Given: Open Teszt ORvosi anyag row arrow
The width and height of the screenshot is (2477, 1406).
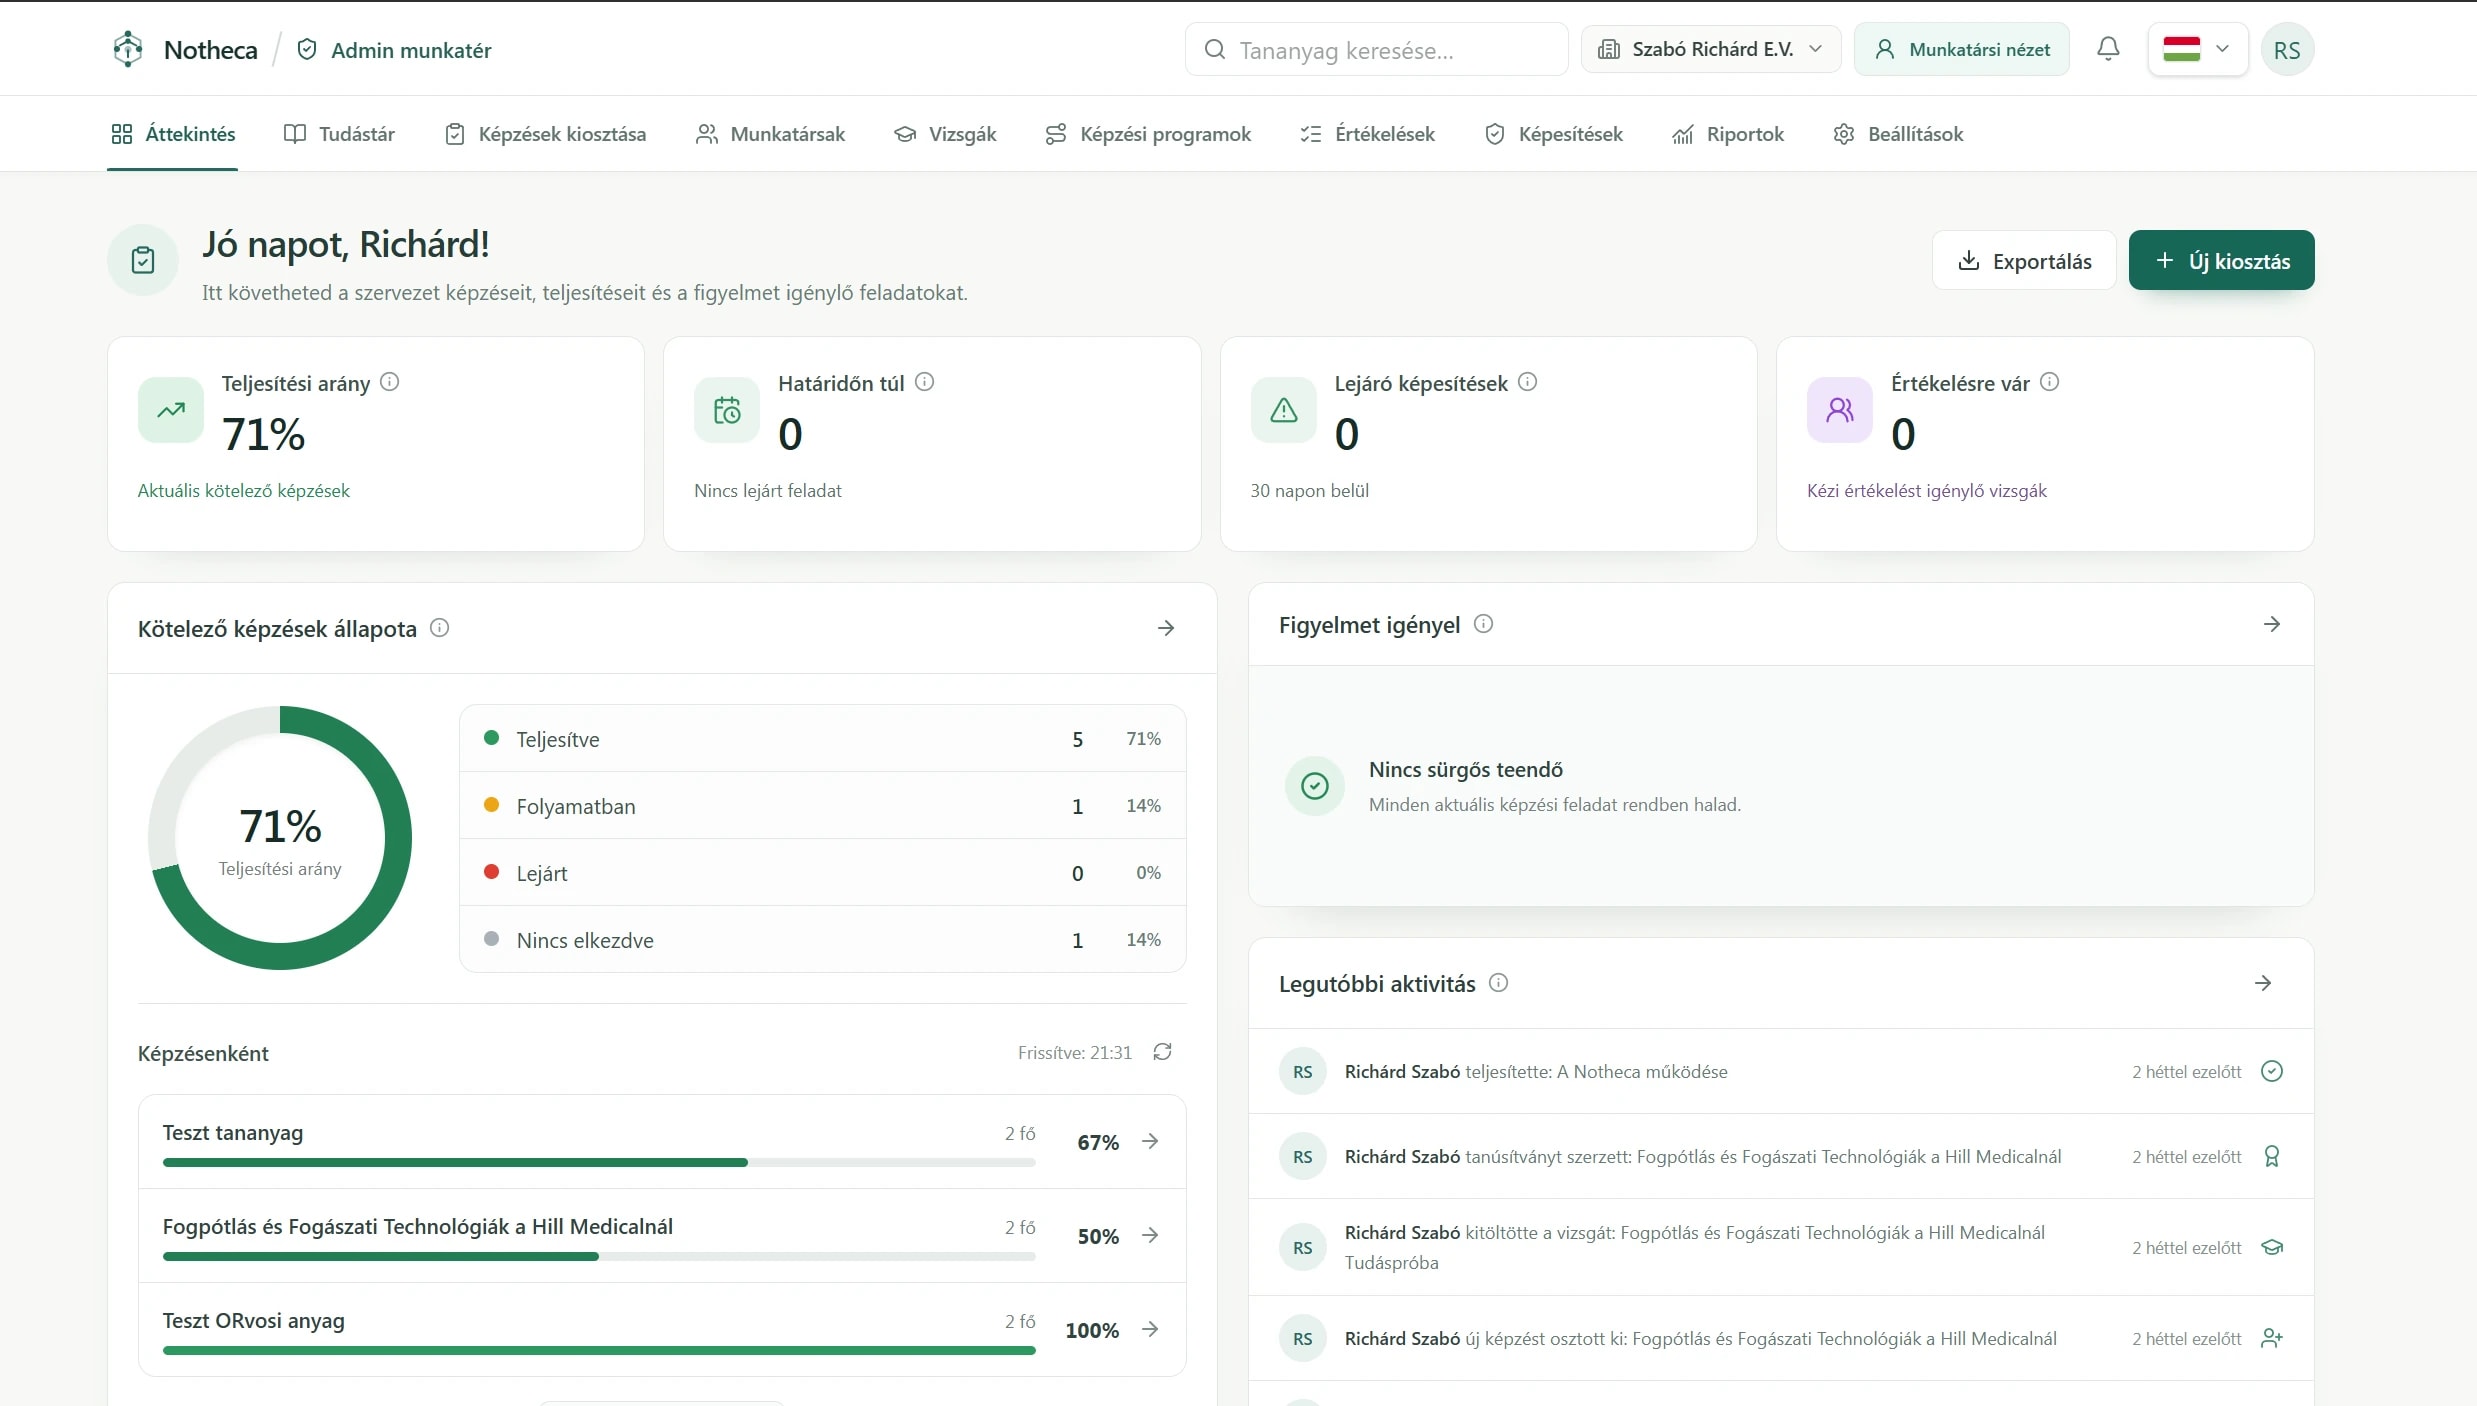Looking at the screenshot, I should pos(1150,1329).
